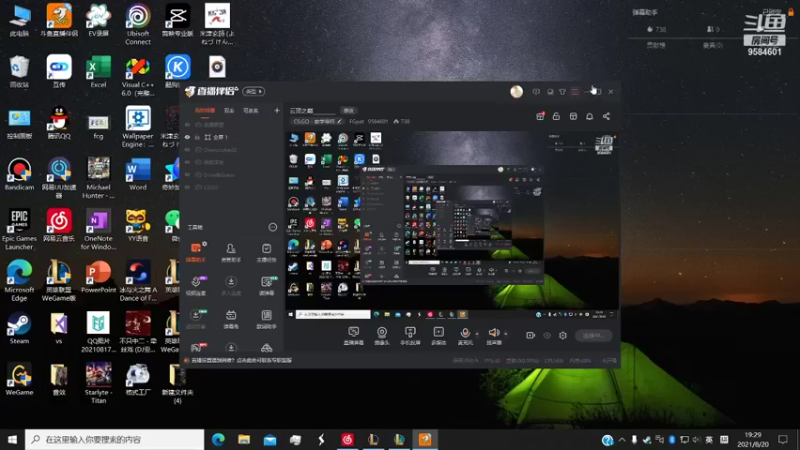Screen dimensions: 800x450
Task: Focus the Windows taskbar search box
Action: pyautogui.click(x=114, y=440)
